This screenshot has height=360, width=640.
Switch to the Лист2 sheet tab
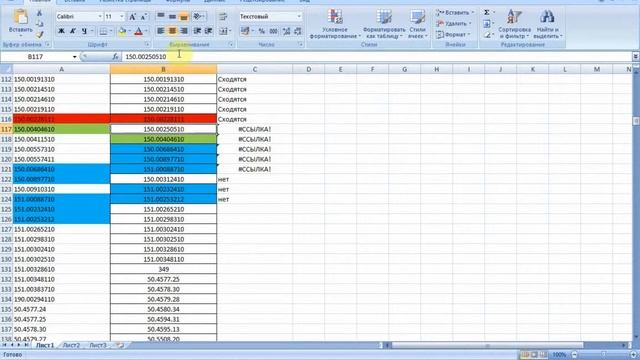[71, 345]
